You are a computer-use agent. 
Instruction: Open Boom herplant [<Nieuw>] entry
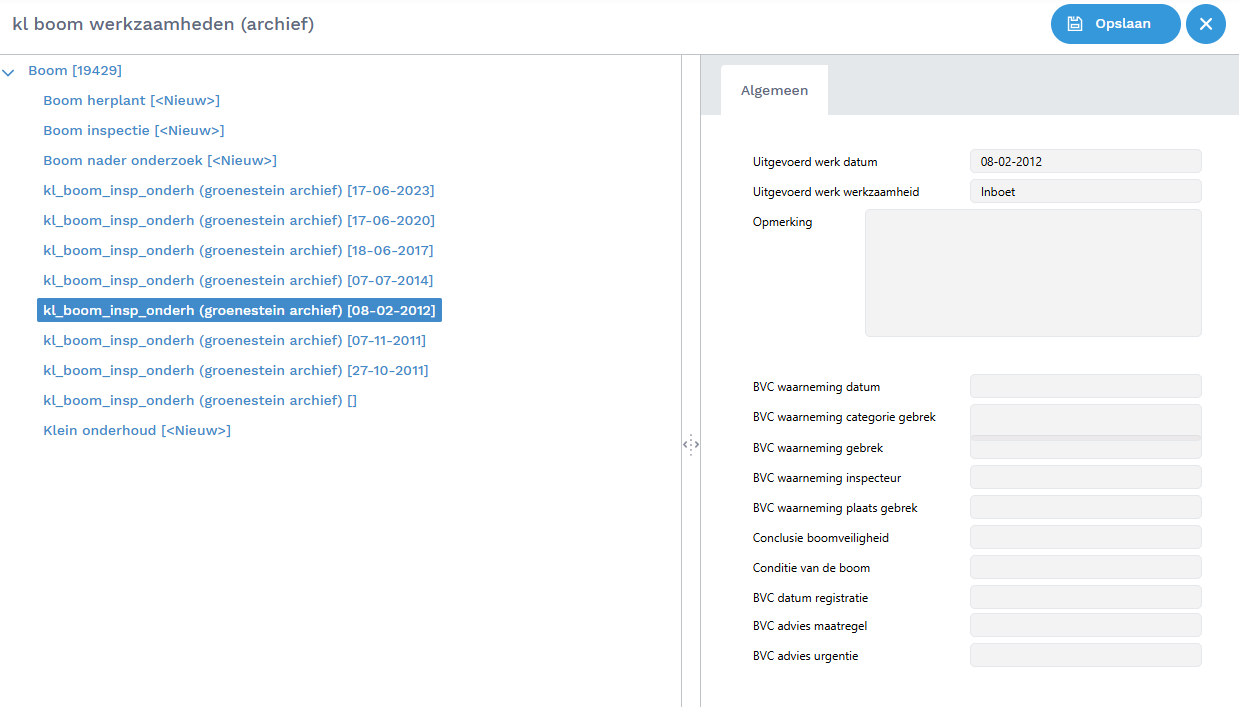[131, 101]
